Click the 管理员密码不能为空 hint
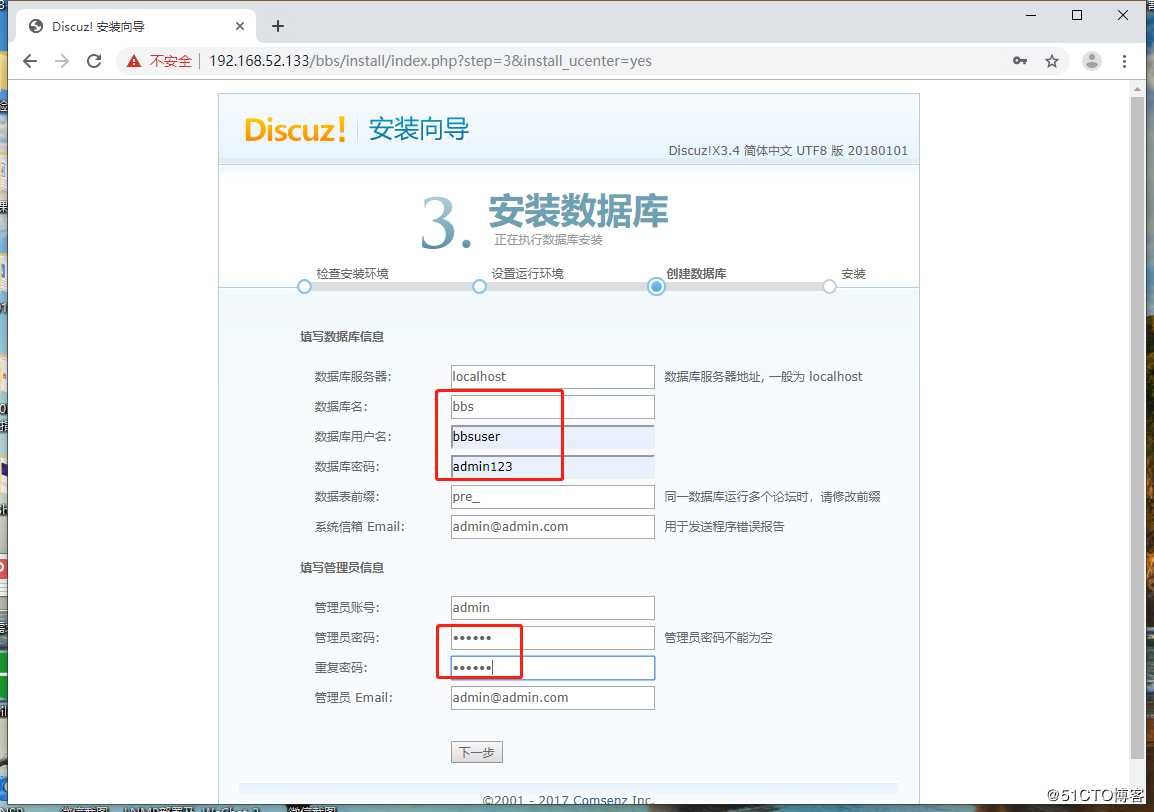Viewport: 1154px width, 812px height. (x=718, y=638)
